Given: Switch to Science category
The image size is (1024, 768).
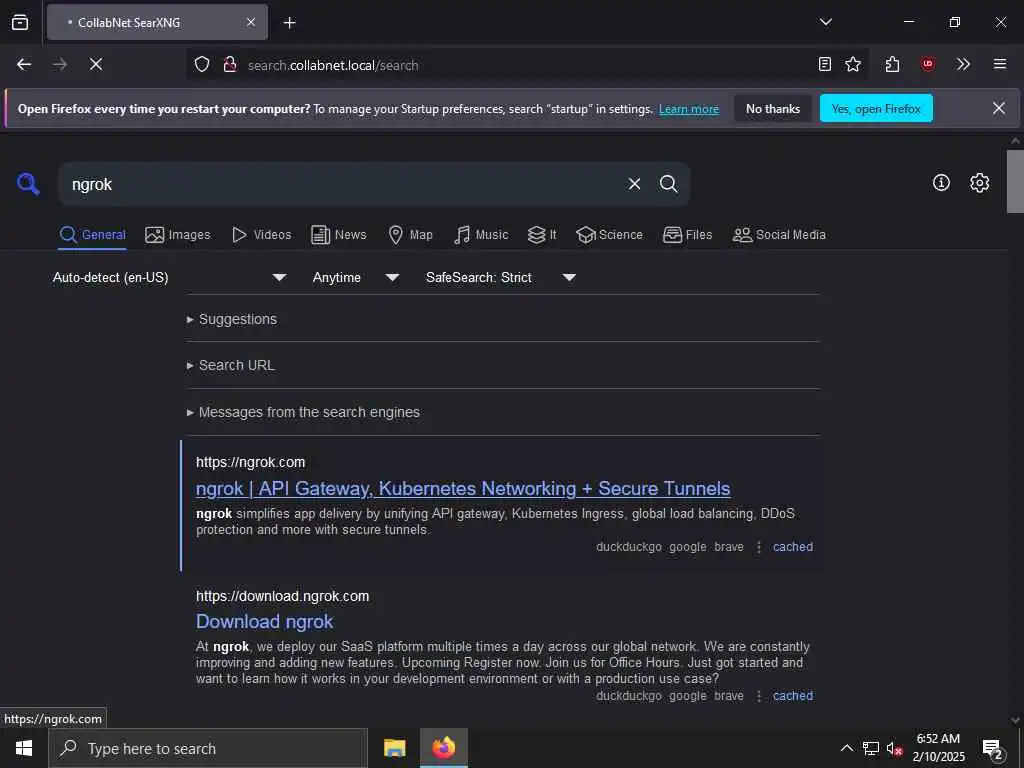Looking at the screenshot, I should 609,235.
